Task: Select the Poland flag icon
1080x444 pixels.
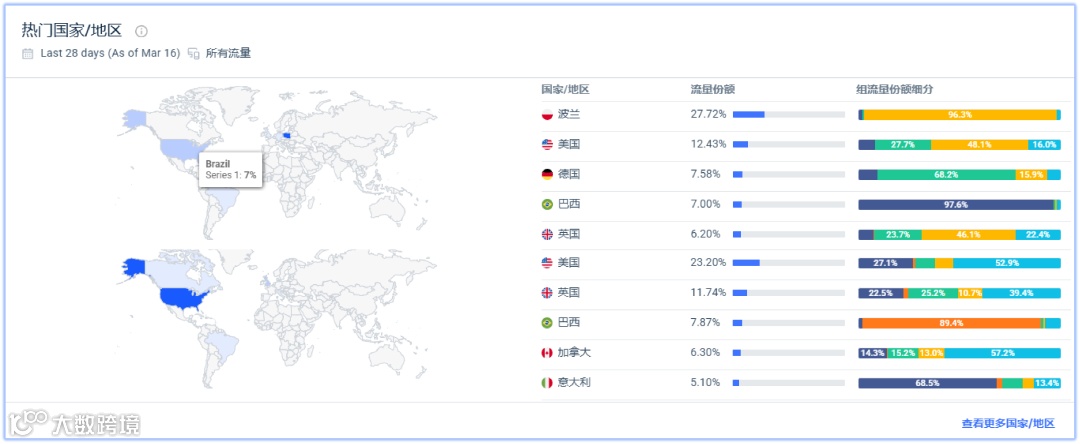Action: (x=547, y=115)
